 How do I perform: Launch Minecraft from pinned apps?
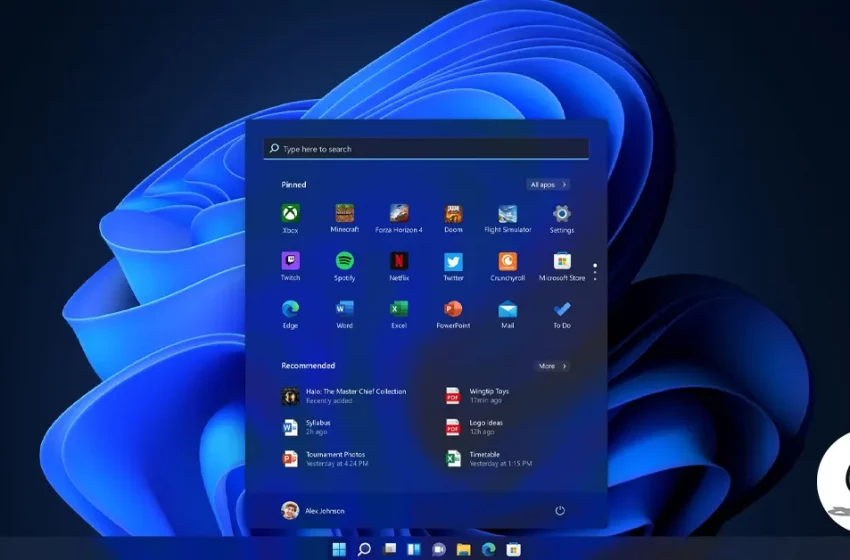tap(344, 214)
